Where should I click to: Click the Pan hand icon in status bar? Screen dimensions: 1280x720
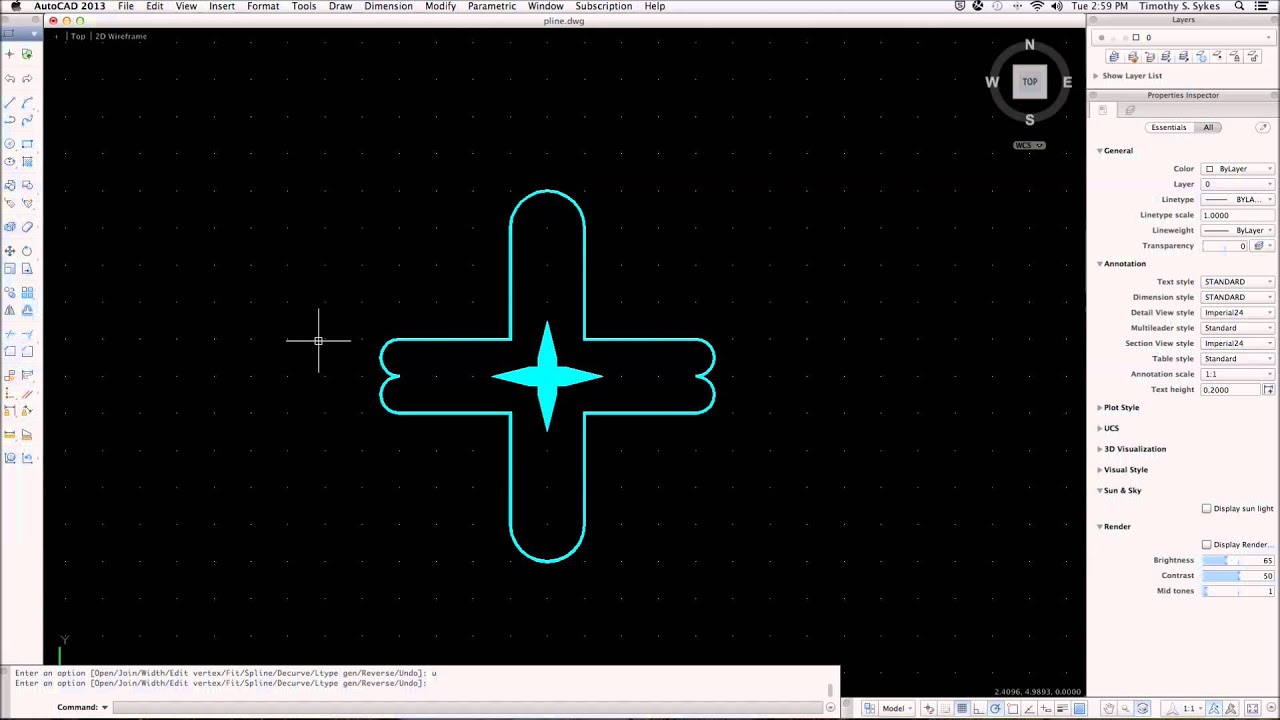(1109, 708)
